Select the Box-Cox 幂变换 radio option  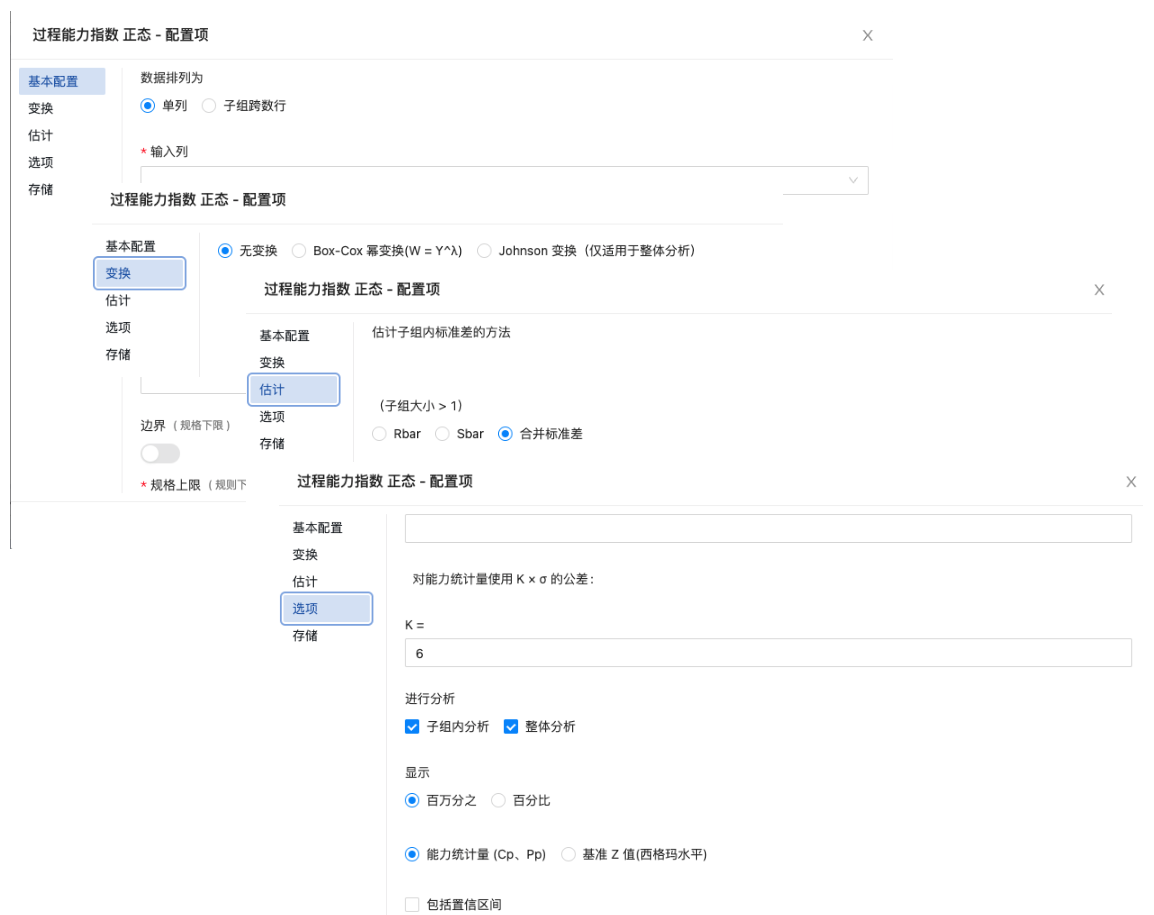coord(298,251)
